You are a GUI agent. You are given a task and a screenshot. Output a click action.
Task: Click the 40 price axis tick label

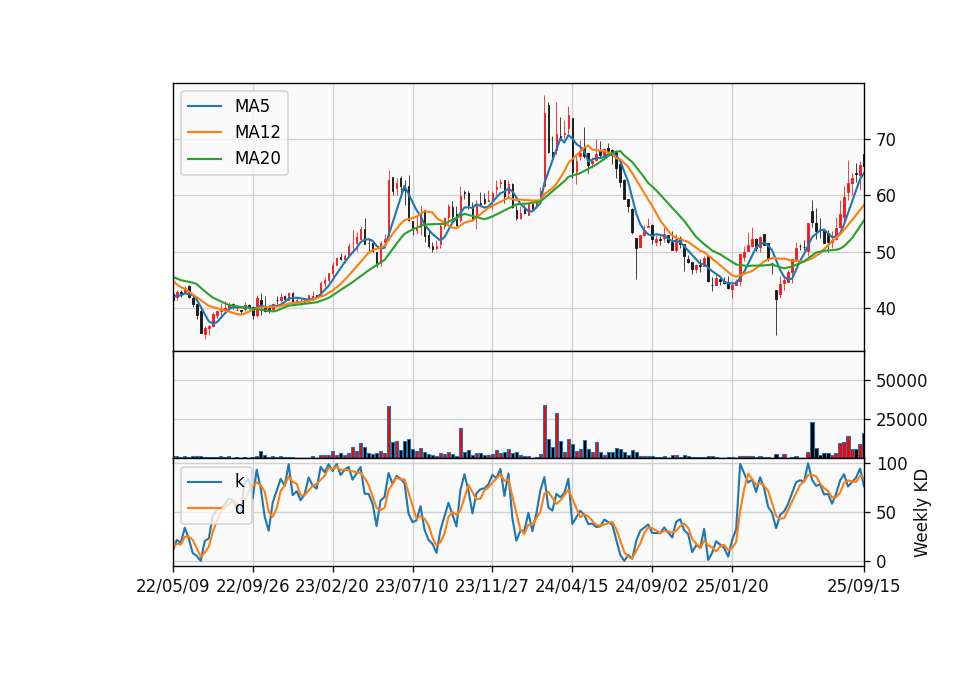[x=886, y=309]
